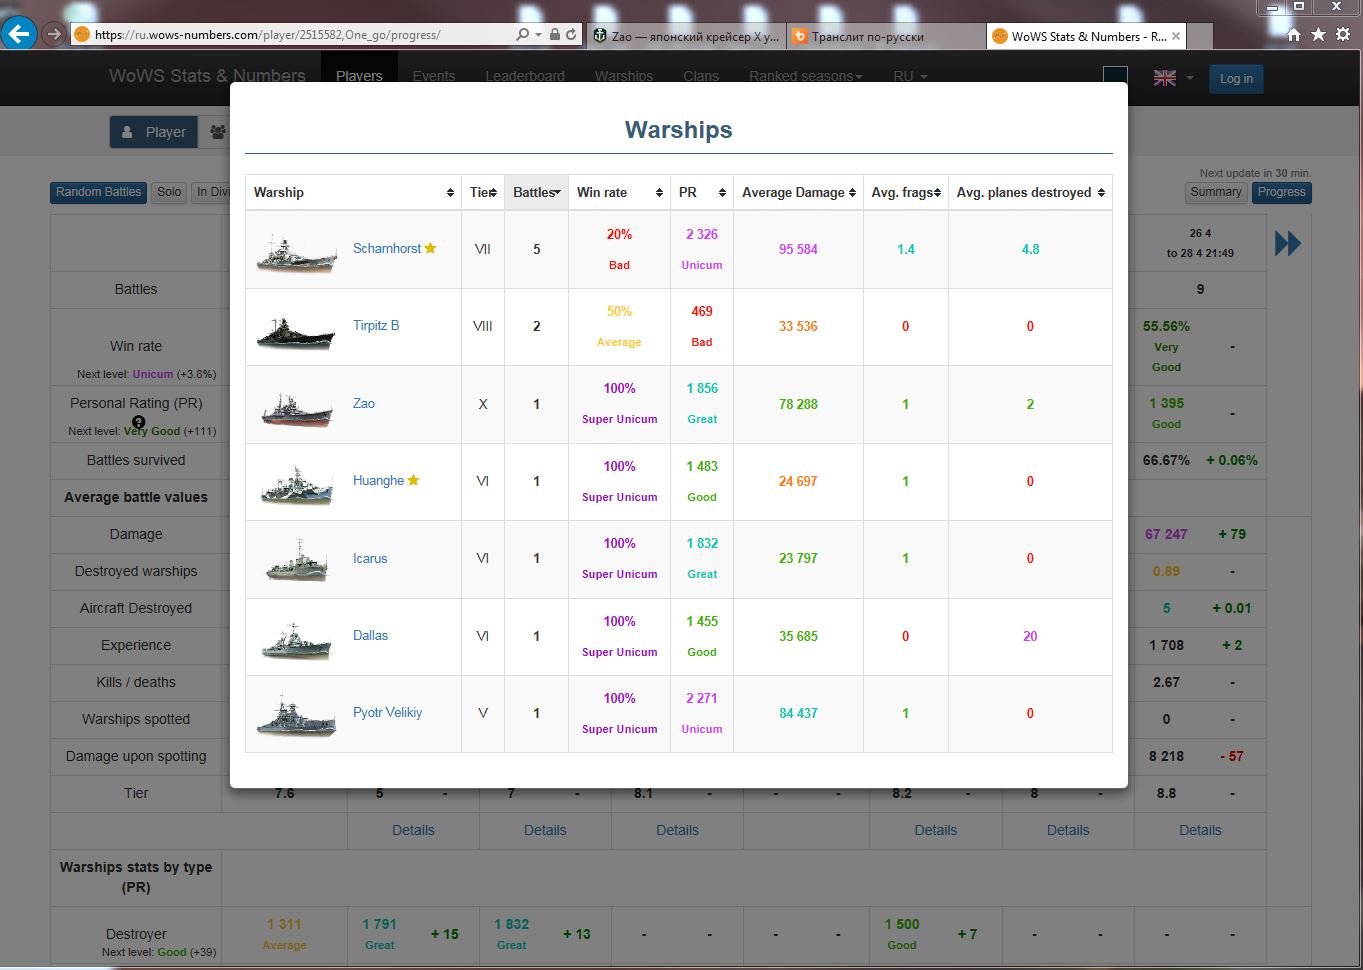This screenshot has height=970, width=1363.
Task: Click the address bar search magnifier icon
Action: click(522, 34)
